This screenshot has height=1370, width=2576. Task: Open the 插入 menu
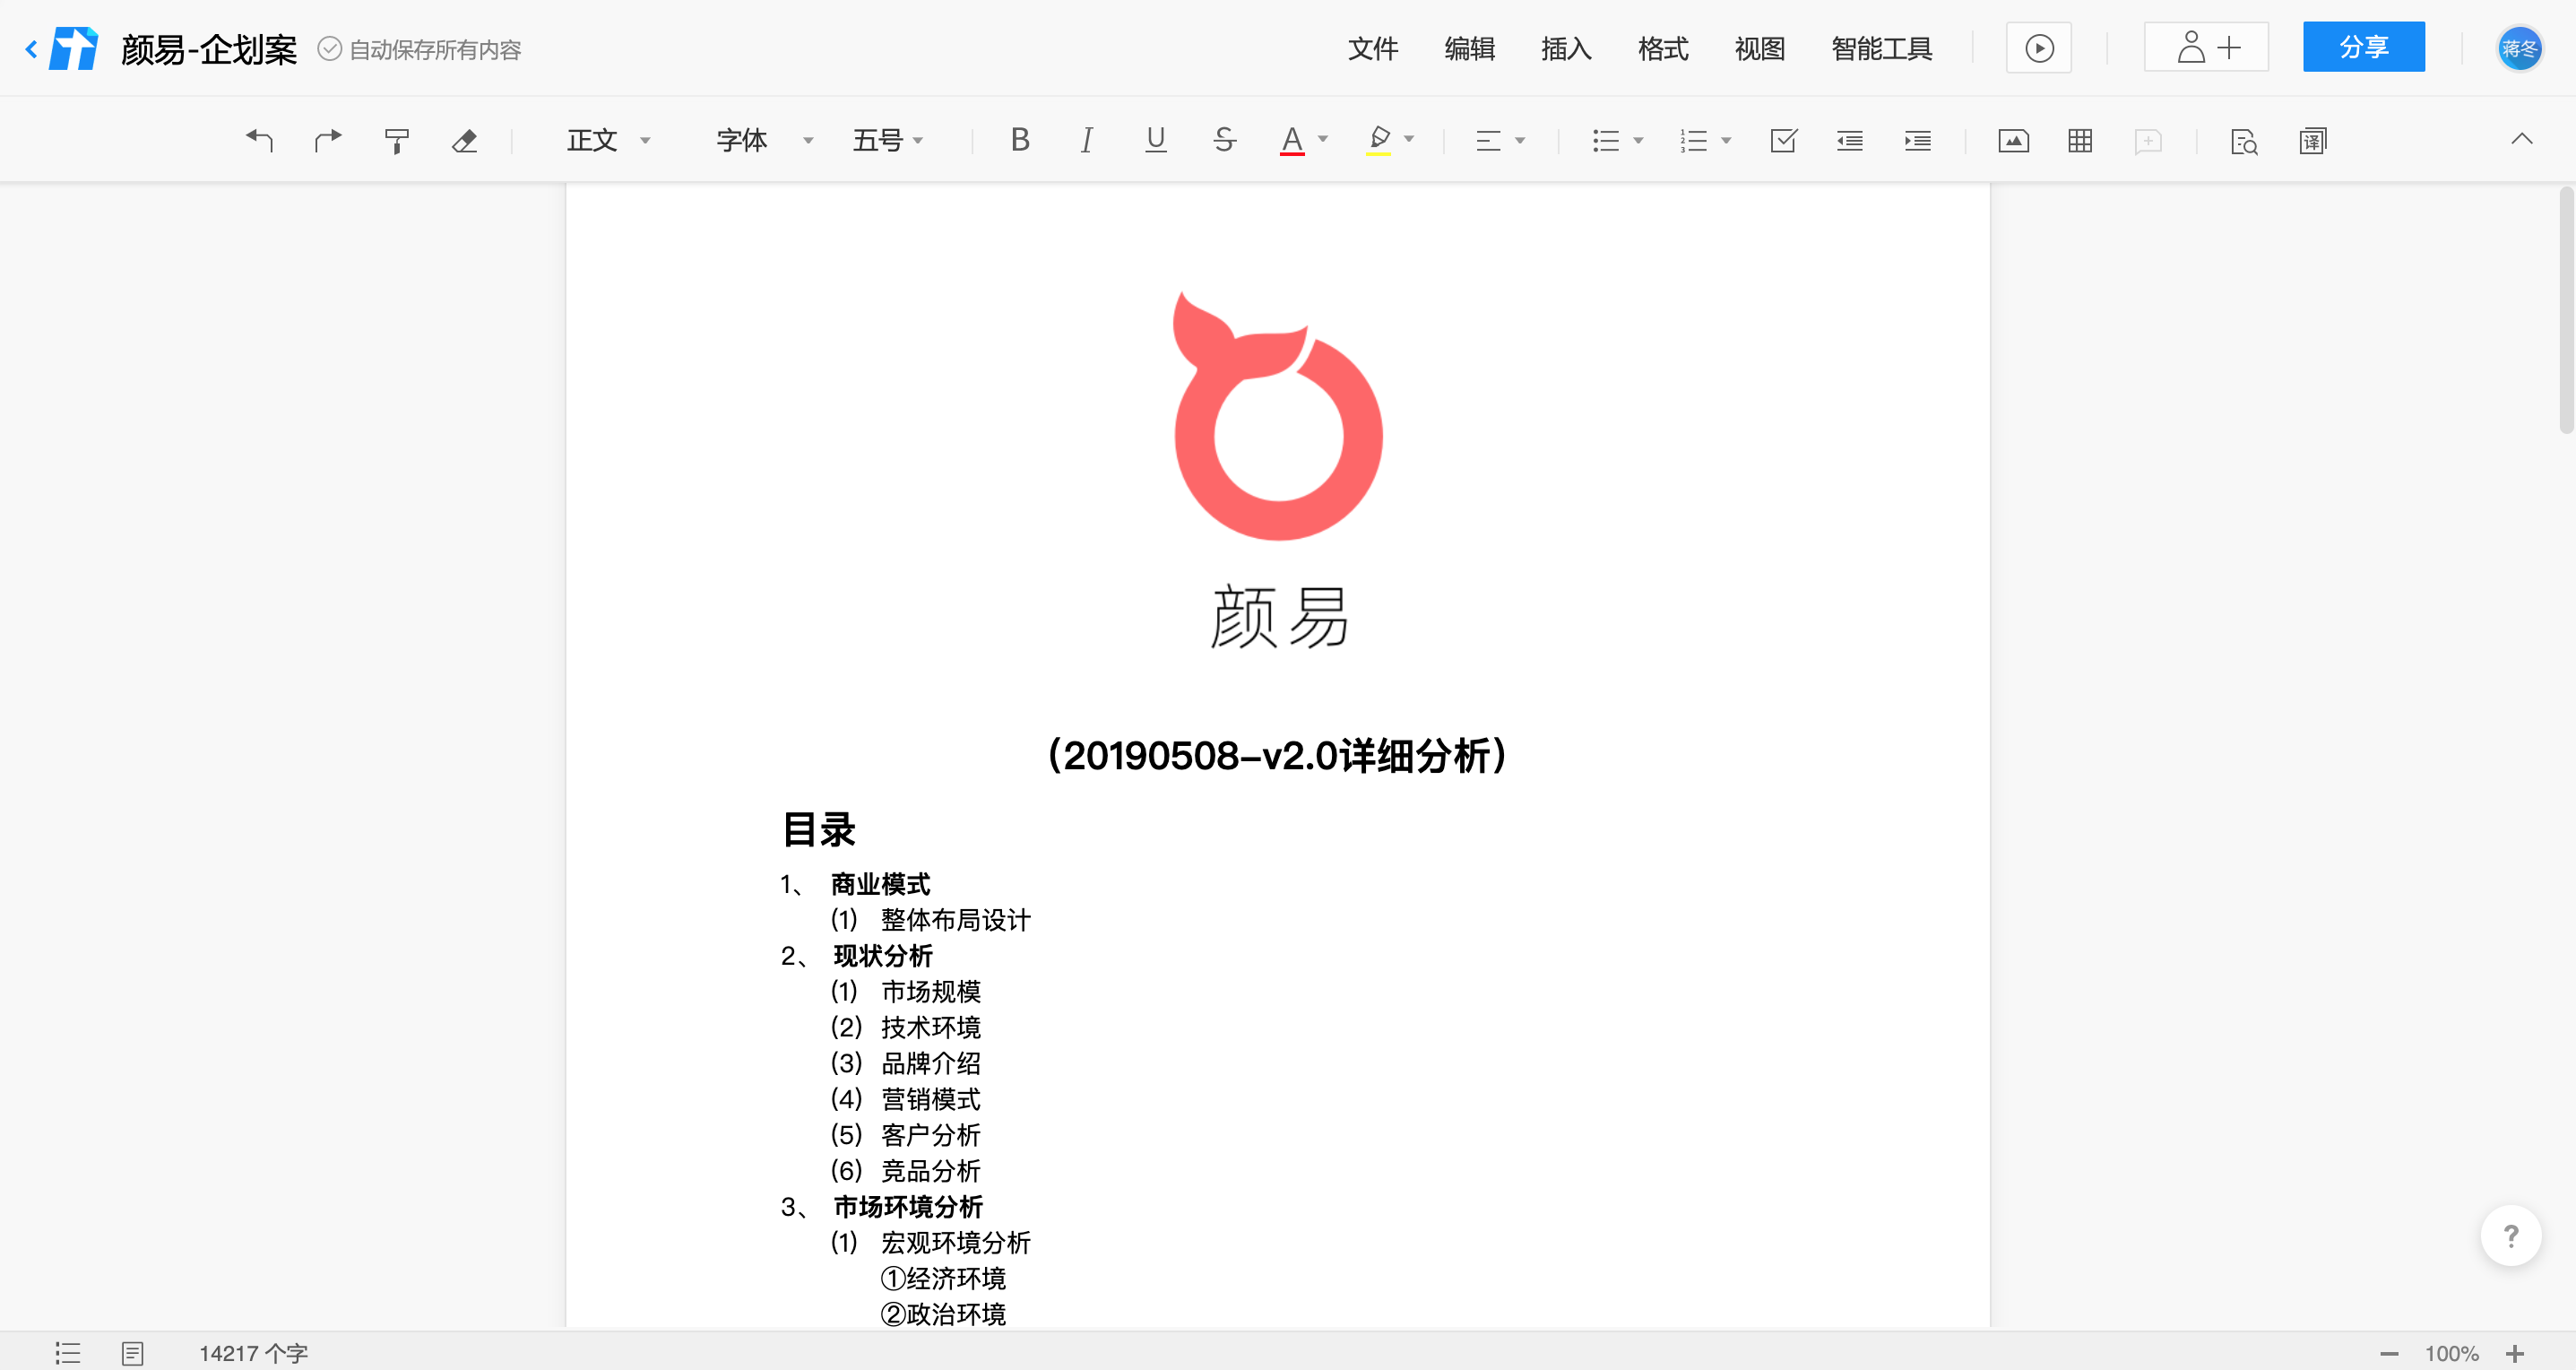pyautogui.click(x=1566, y=48)
